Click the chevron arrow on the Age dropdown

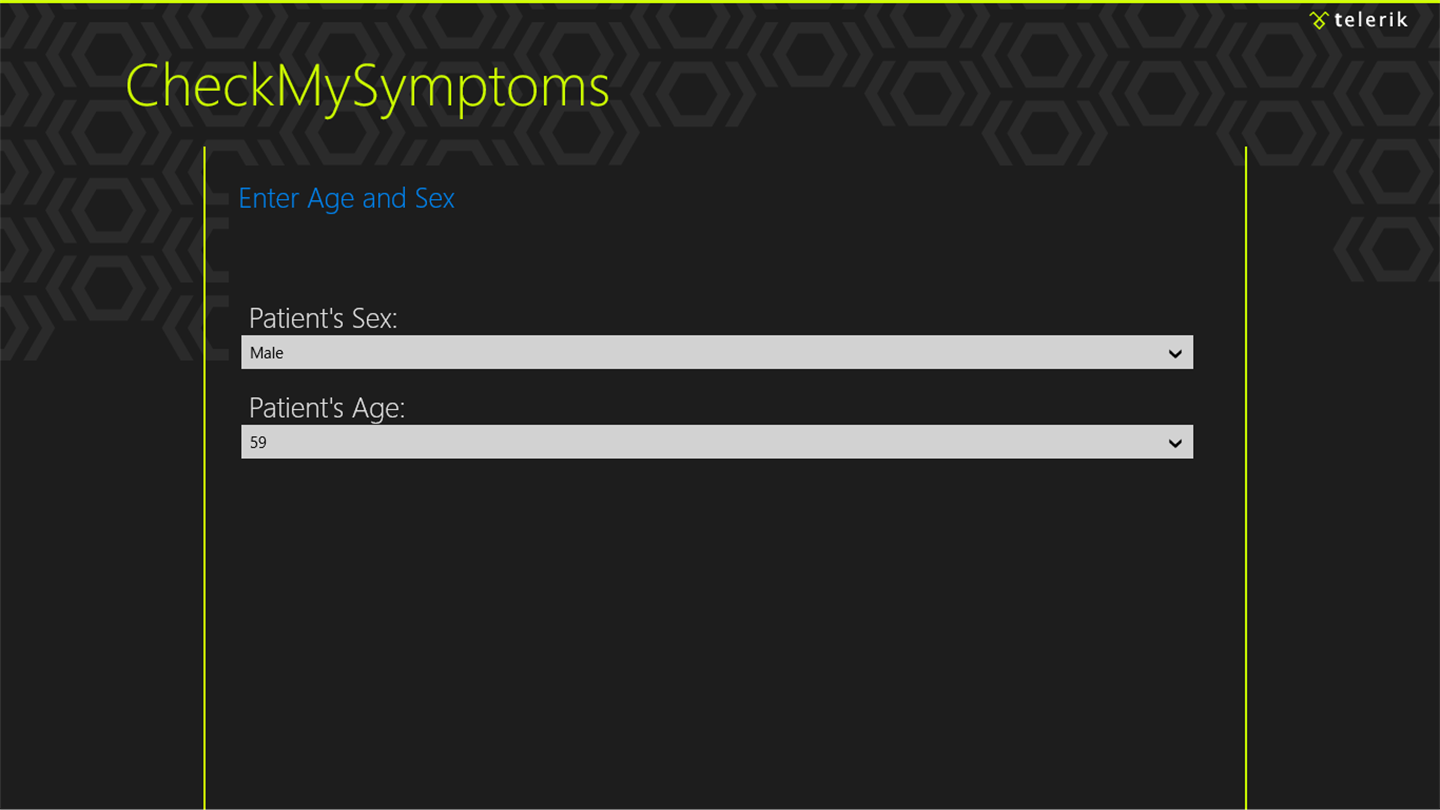pos(1175,443)
